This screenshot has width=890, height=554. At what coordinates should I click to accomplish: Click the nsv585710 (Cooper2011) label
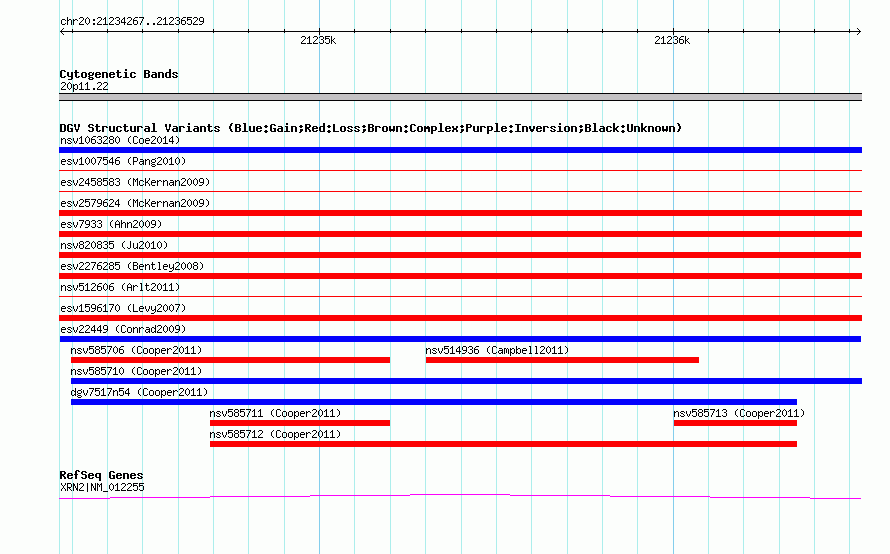coord(136,371)
